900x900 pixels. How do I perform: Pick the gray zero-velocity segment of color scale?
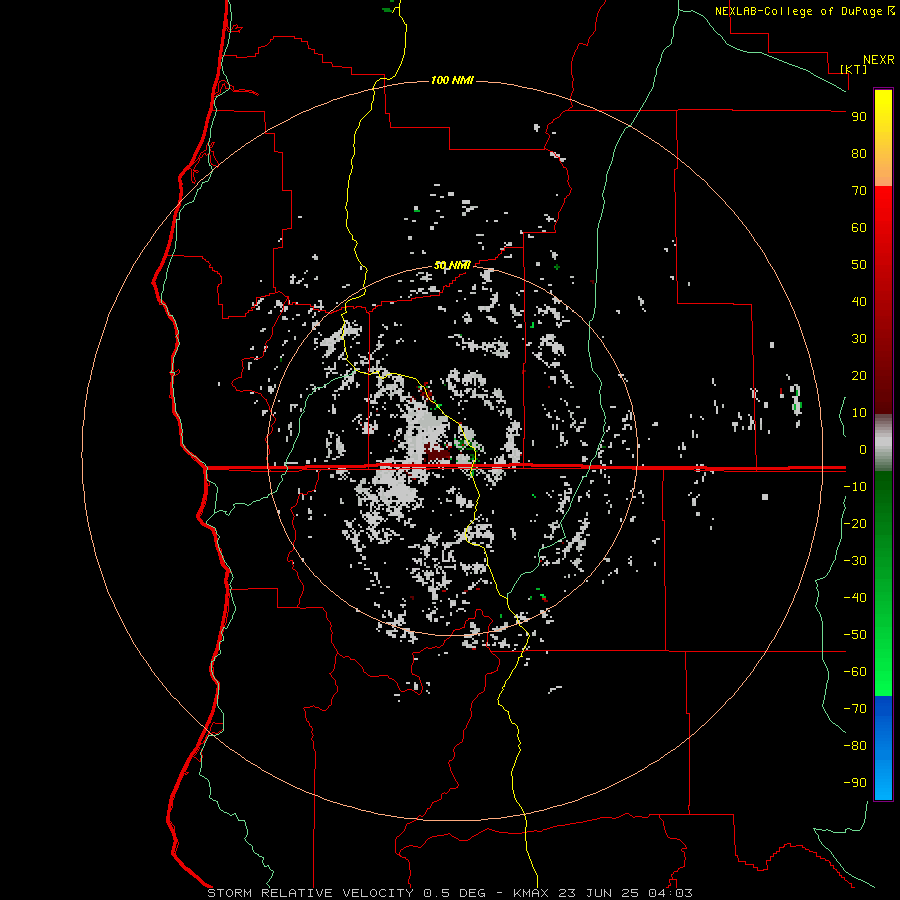[883, 443]
